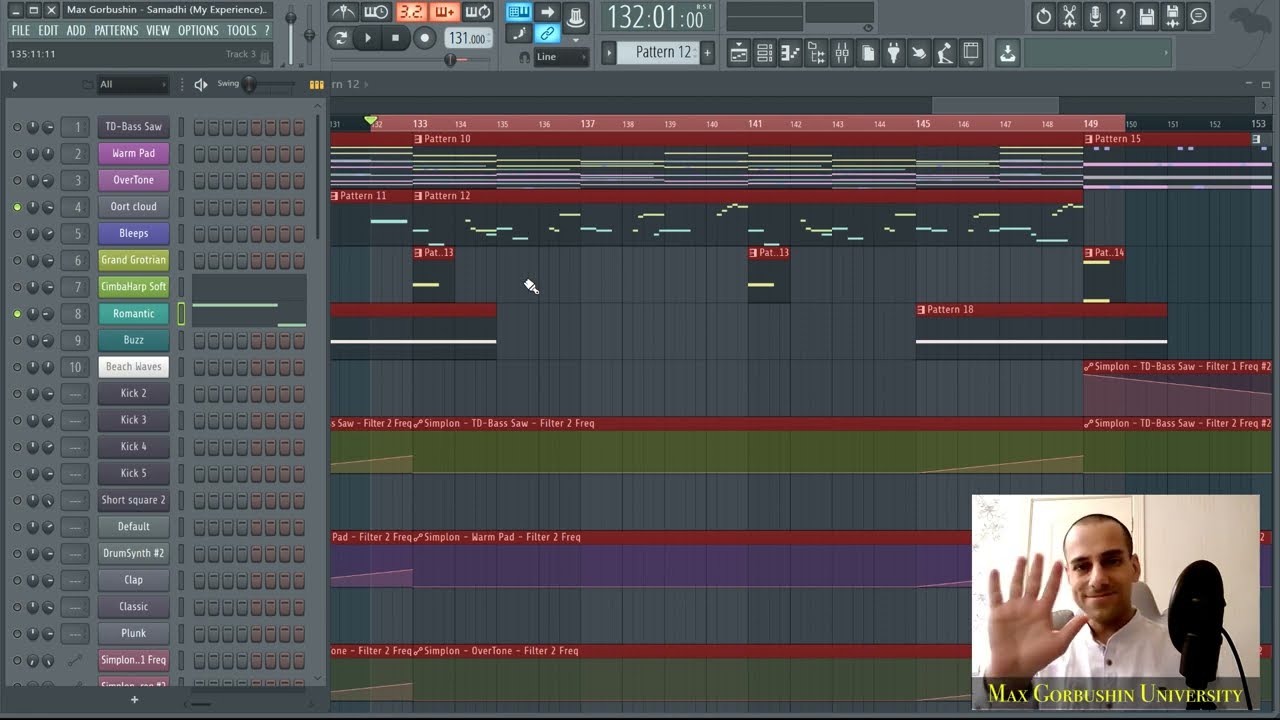Toggle multilink to controllers button
Screen dimensions: 1280x720
[x=547, y=34]
